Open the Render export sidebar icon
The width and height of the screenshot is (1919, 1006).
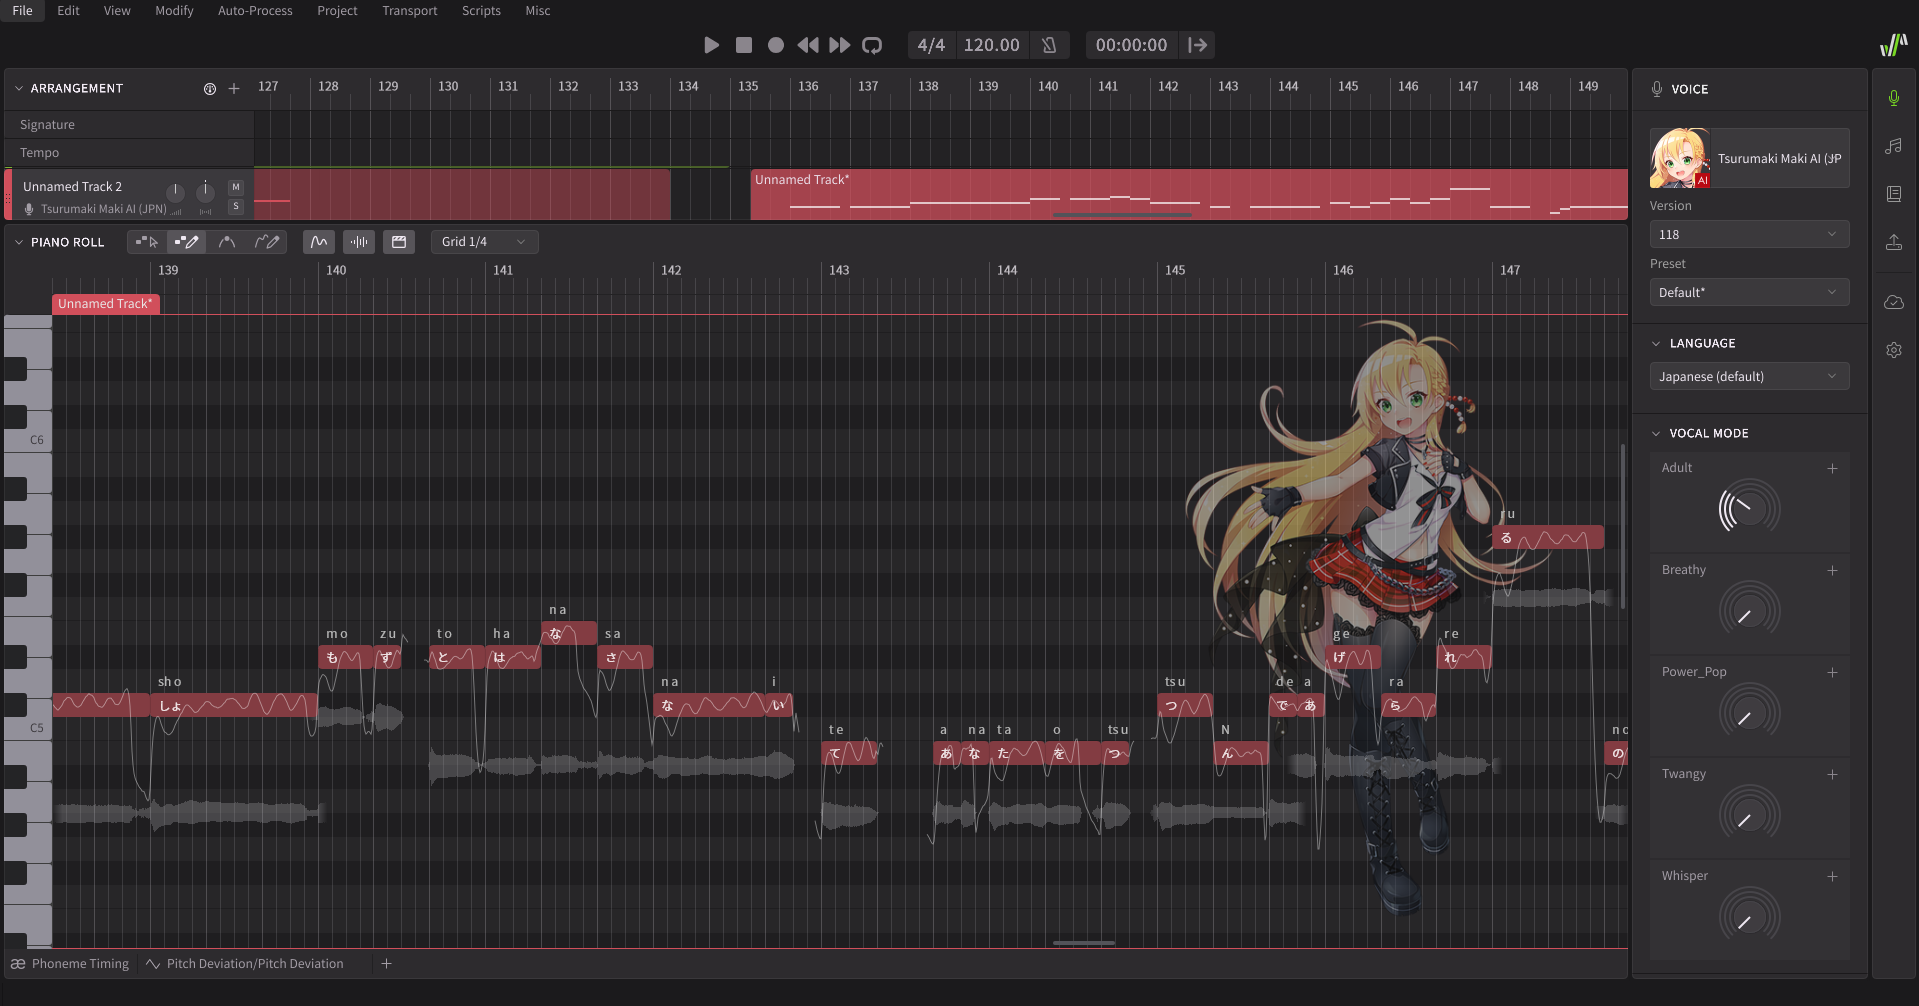[1894, 242]
